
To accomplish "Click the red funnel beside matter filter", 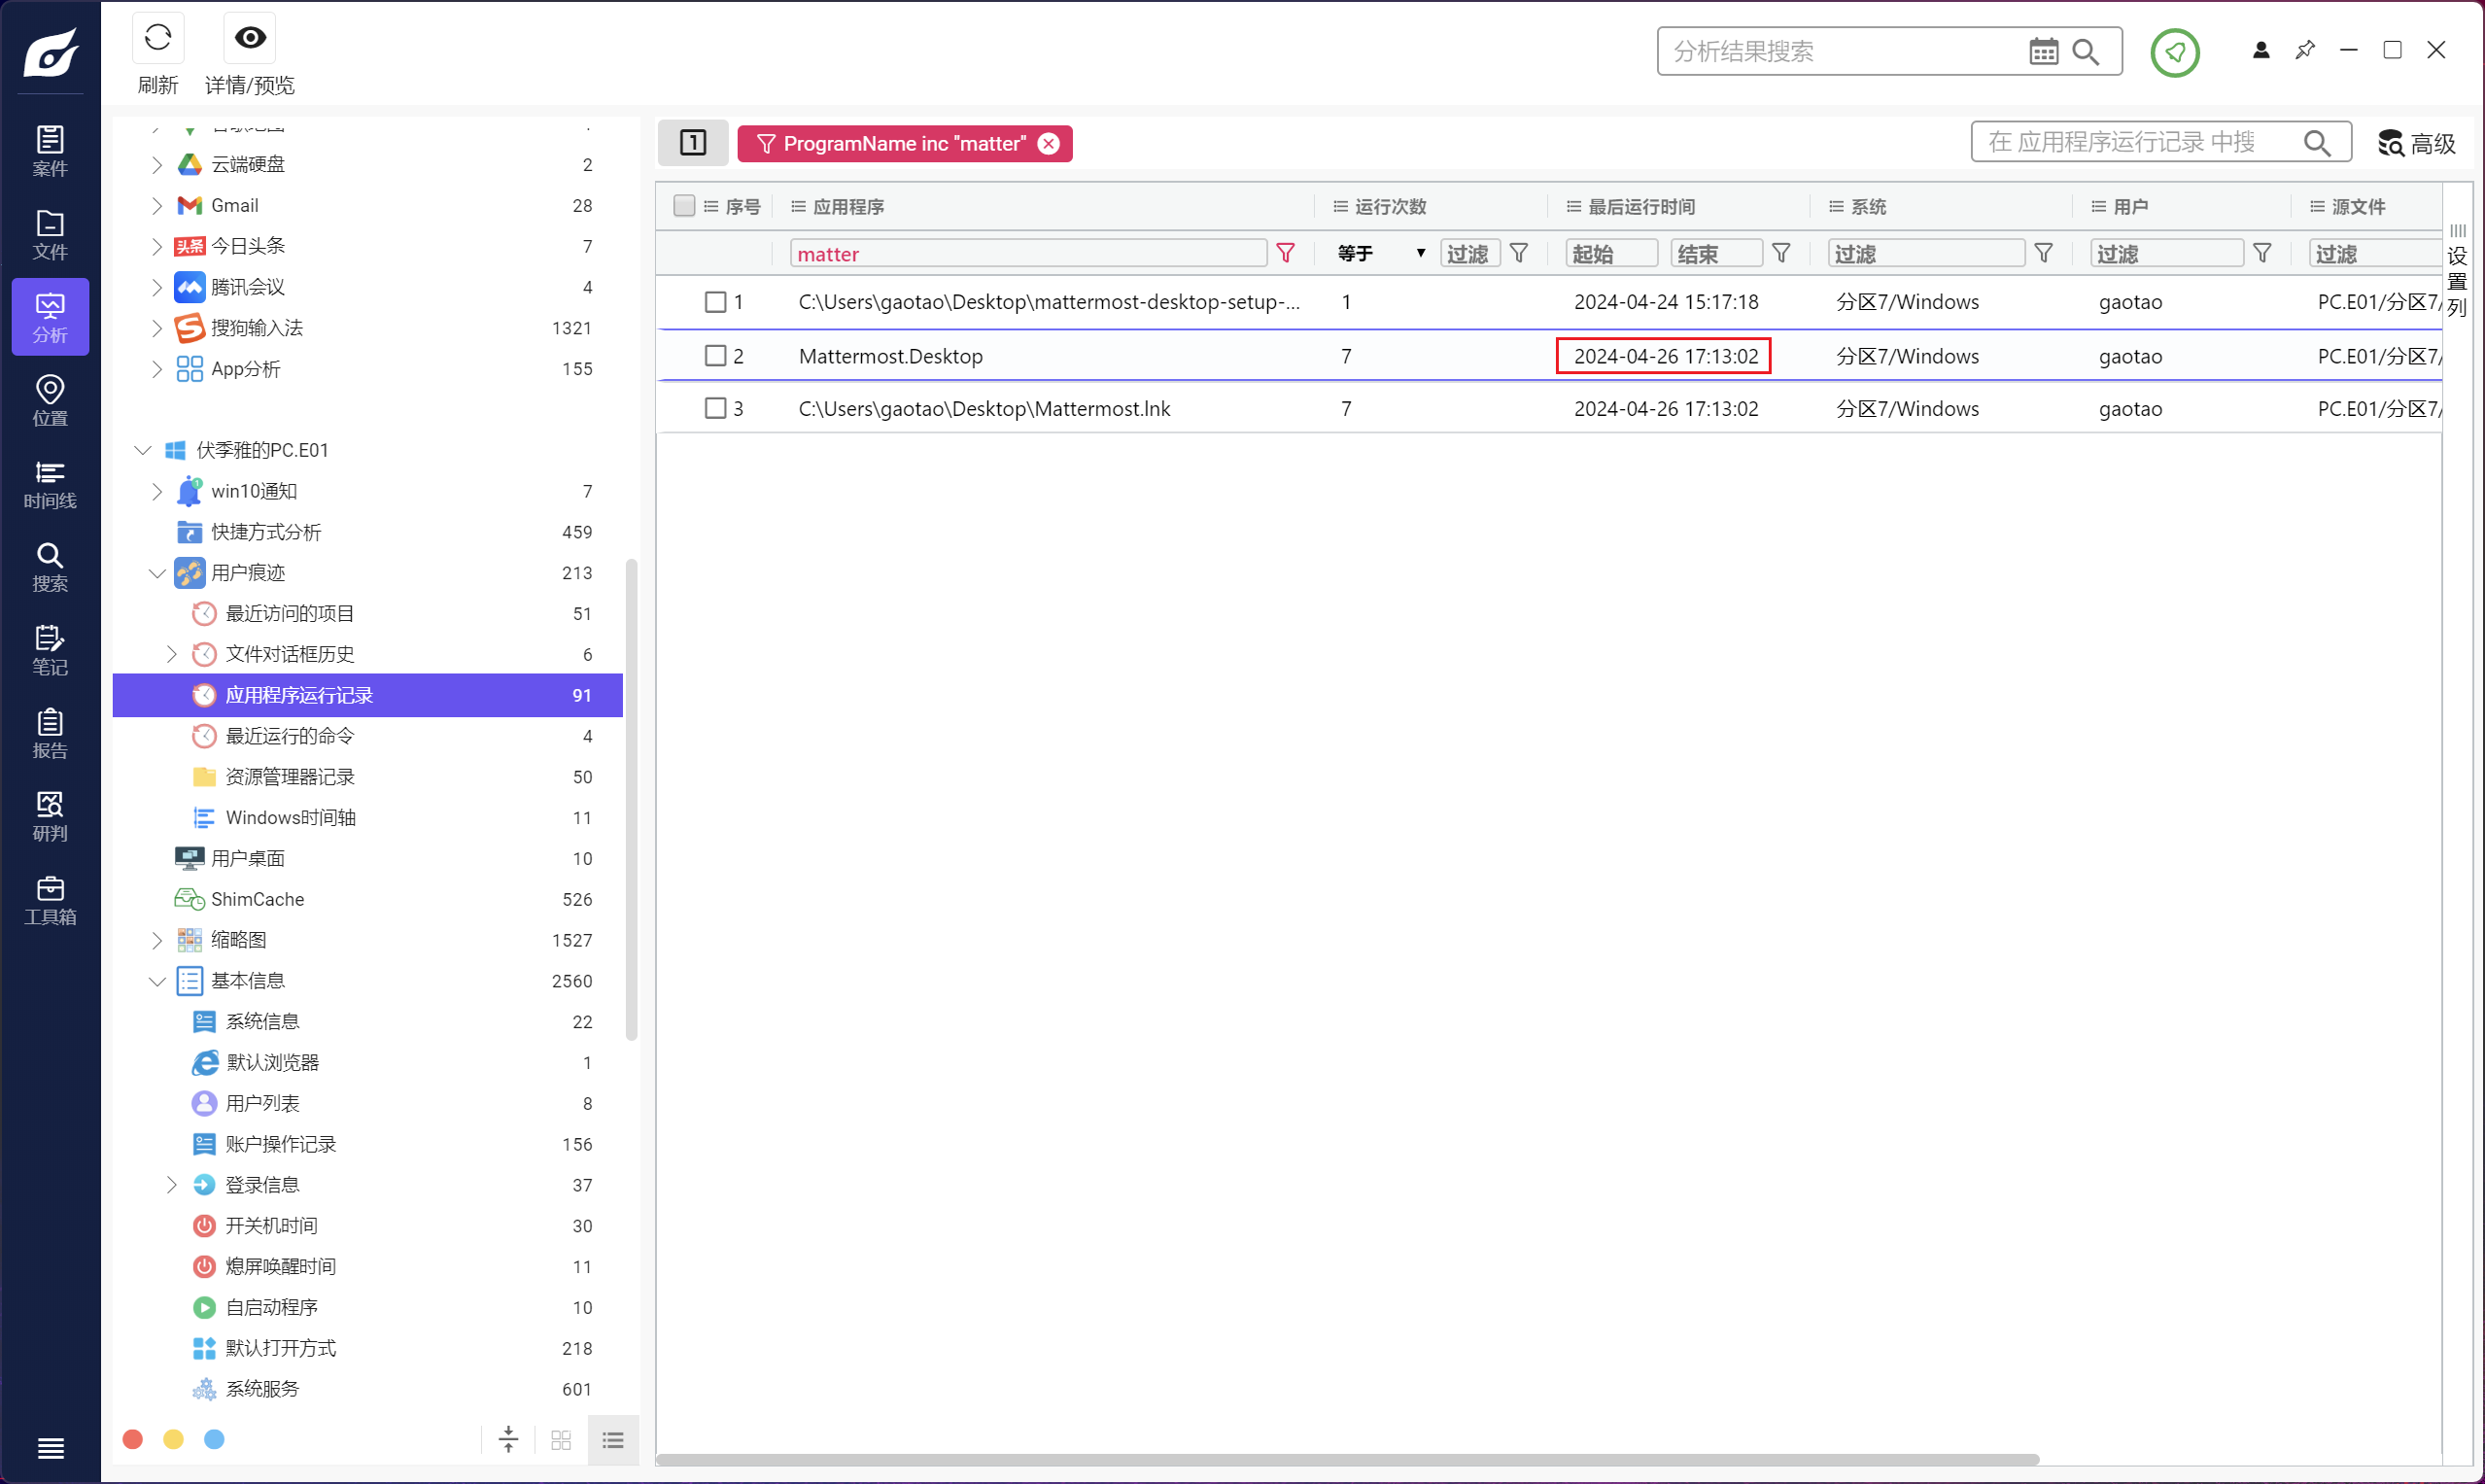I will (x=1286, y=253).
